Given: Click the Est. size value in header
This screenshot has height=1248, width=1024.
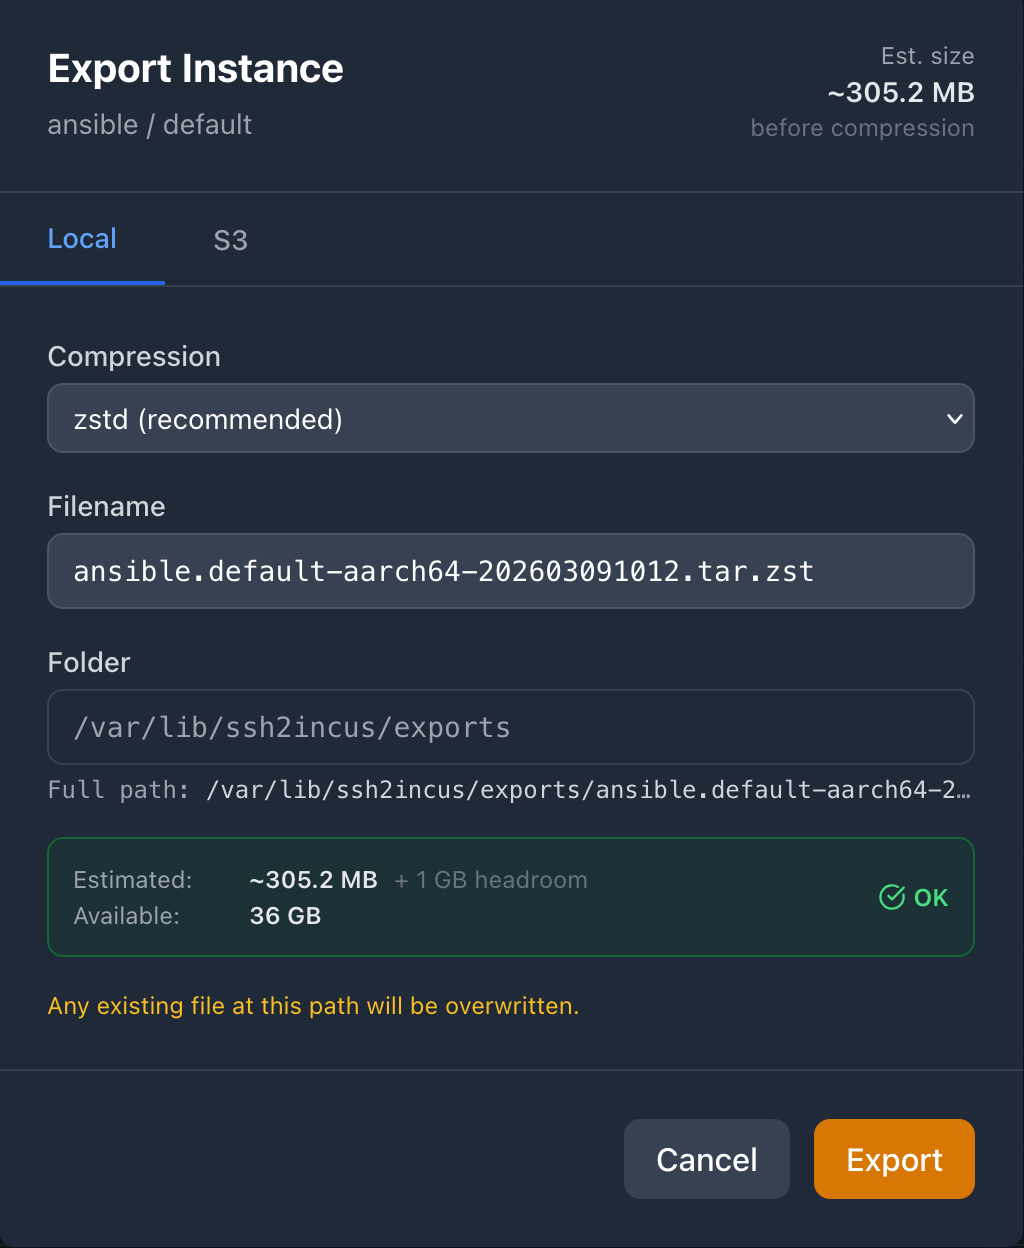Looking at the screenshot, I should tap(900, 93).
